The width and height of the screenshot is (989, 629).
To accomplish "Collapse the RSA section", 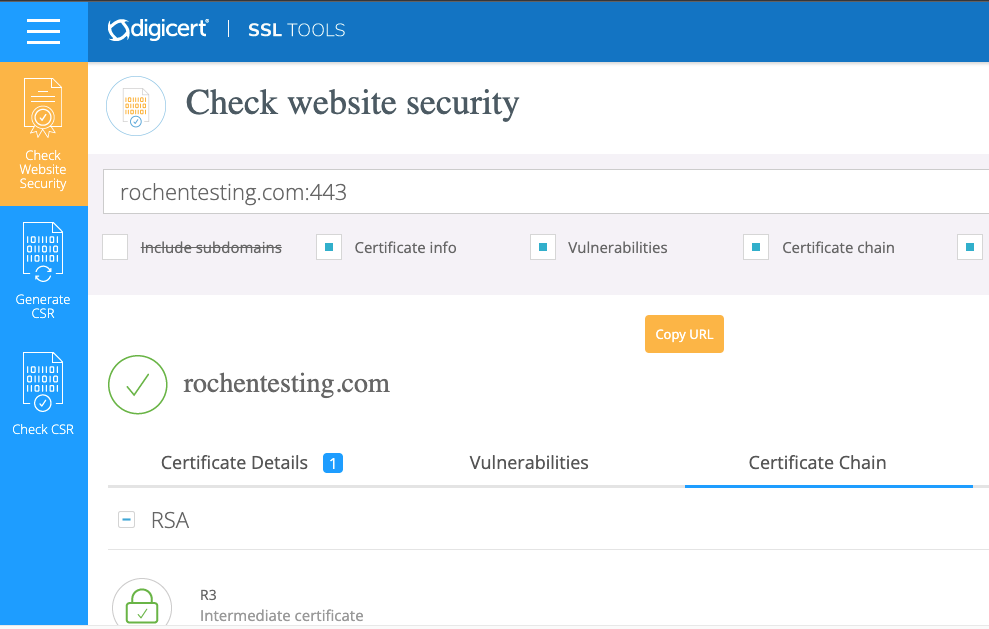I will 127,520.
